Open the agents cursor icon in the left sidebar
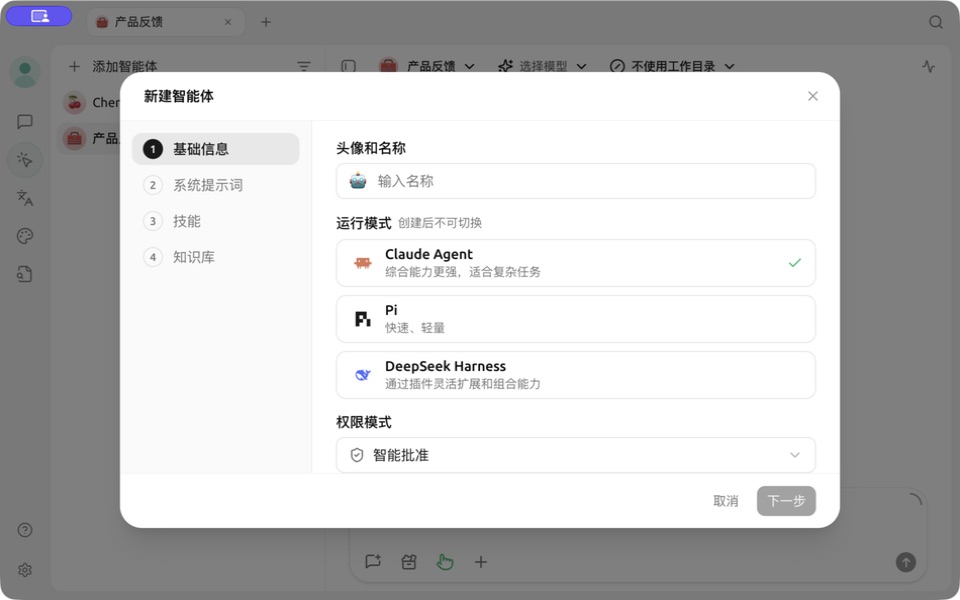The height and width of the screenshot is (600, 960). [25, 160]
